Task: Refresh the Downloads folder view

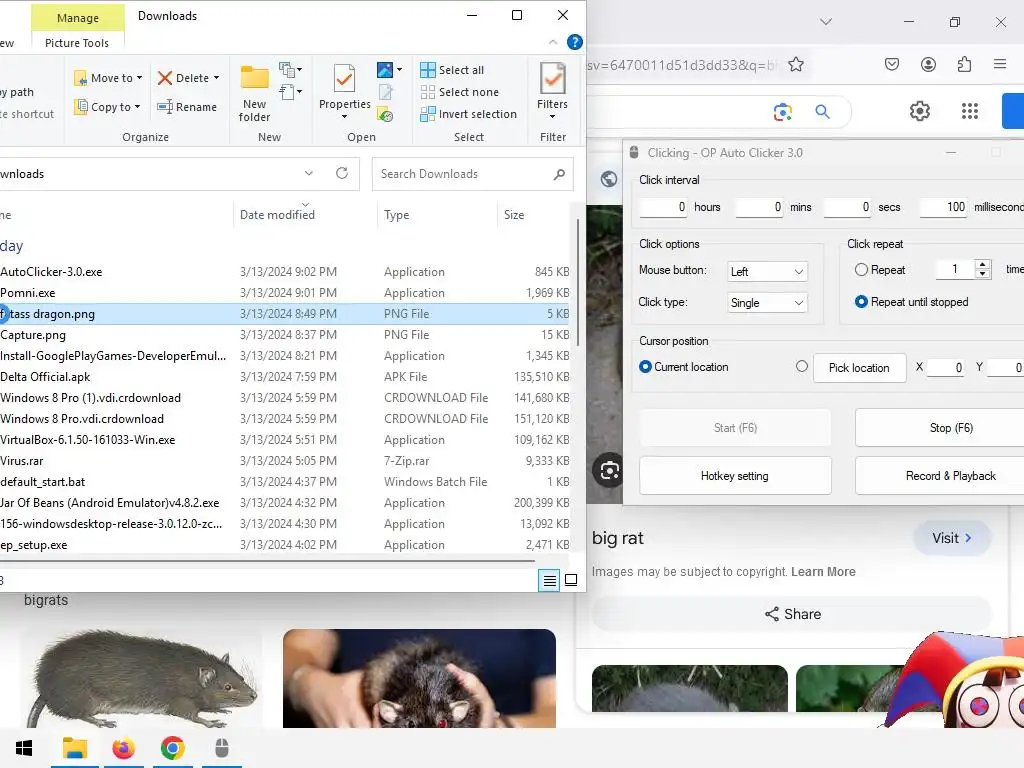Action: pyautogui.click(x=342, y=173)
